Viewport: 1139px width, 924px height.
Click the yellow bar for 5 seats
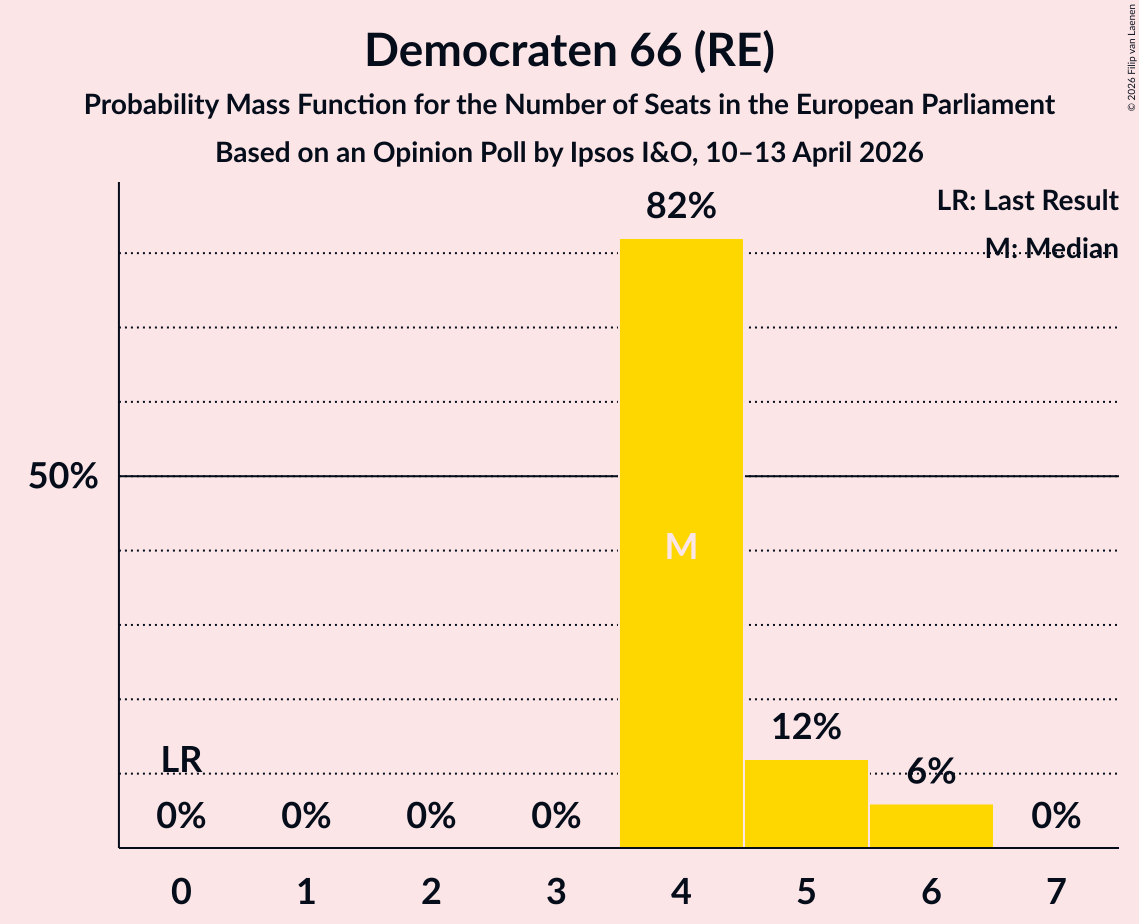pyautogui.click(x=806, y=804)
